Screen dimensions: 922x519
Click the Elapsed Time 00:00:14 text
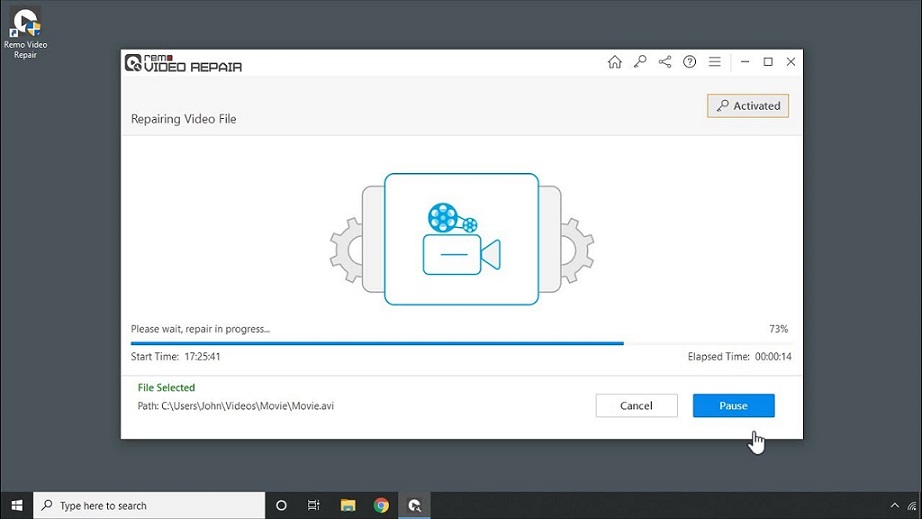(x=740, y=357)
